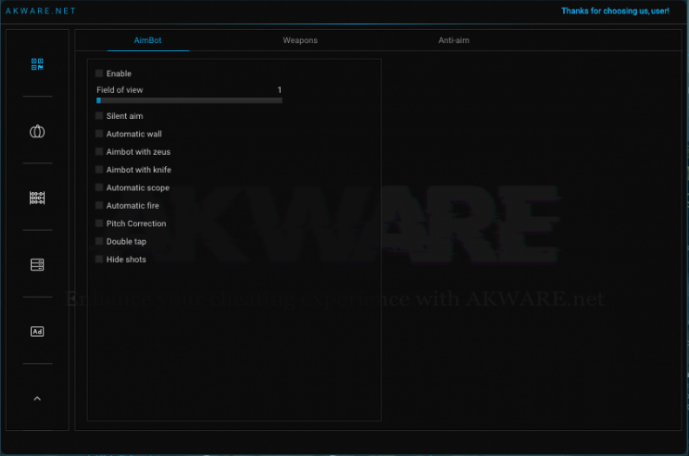Check Aimbot with knife option
Image resolution: width=689 pixels, height=456 pixels.
tap(99, 170)
